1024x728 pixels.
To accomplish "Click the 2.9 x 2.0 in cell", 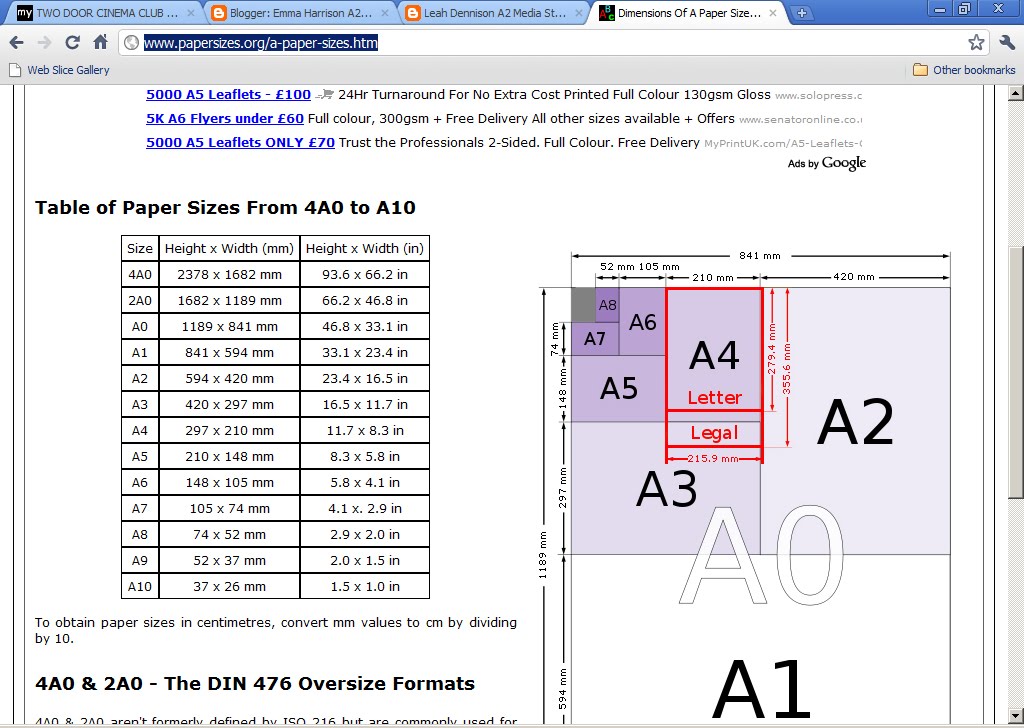I will [x=364, y=534].
